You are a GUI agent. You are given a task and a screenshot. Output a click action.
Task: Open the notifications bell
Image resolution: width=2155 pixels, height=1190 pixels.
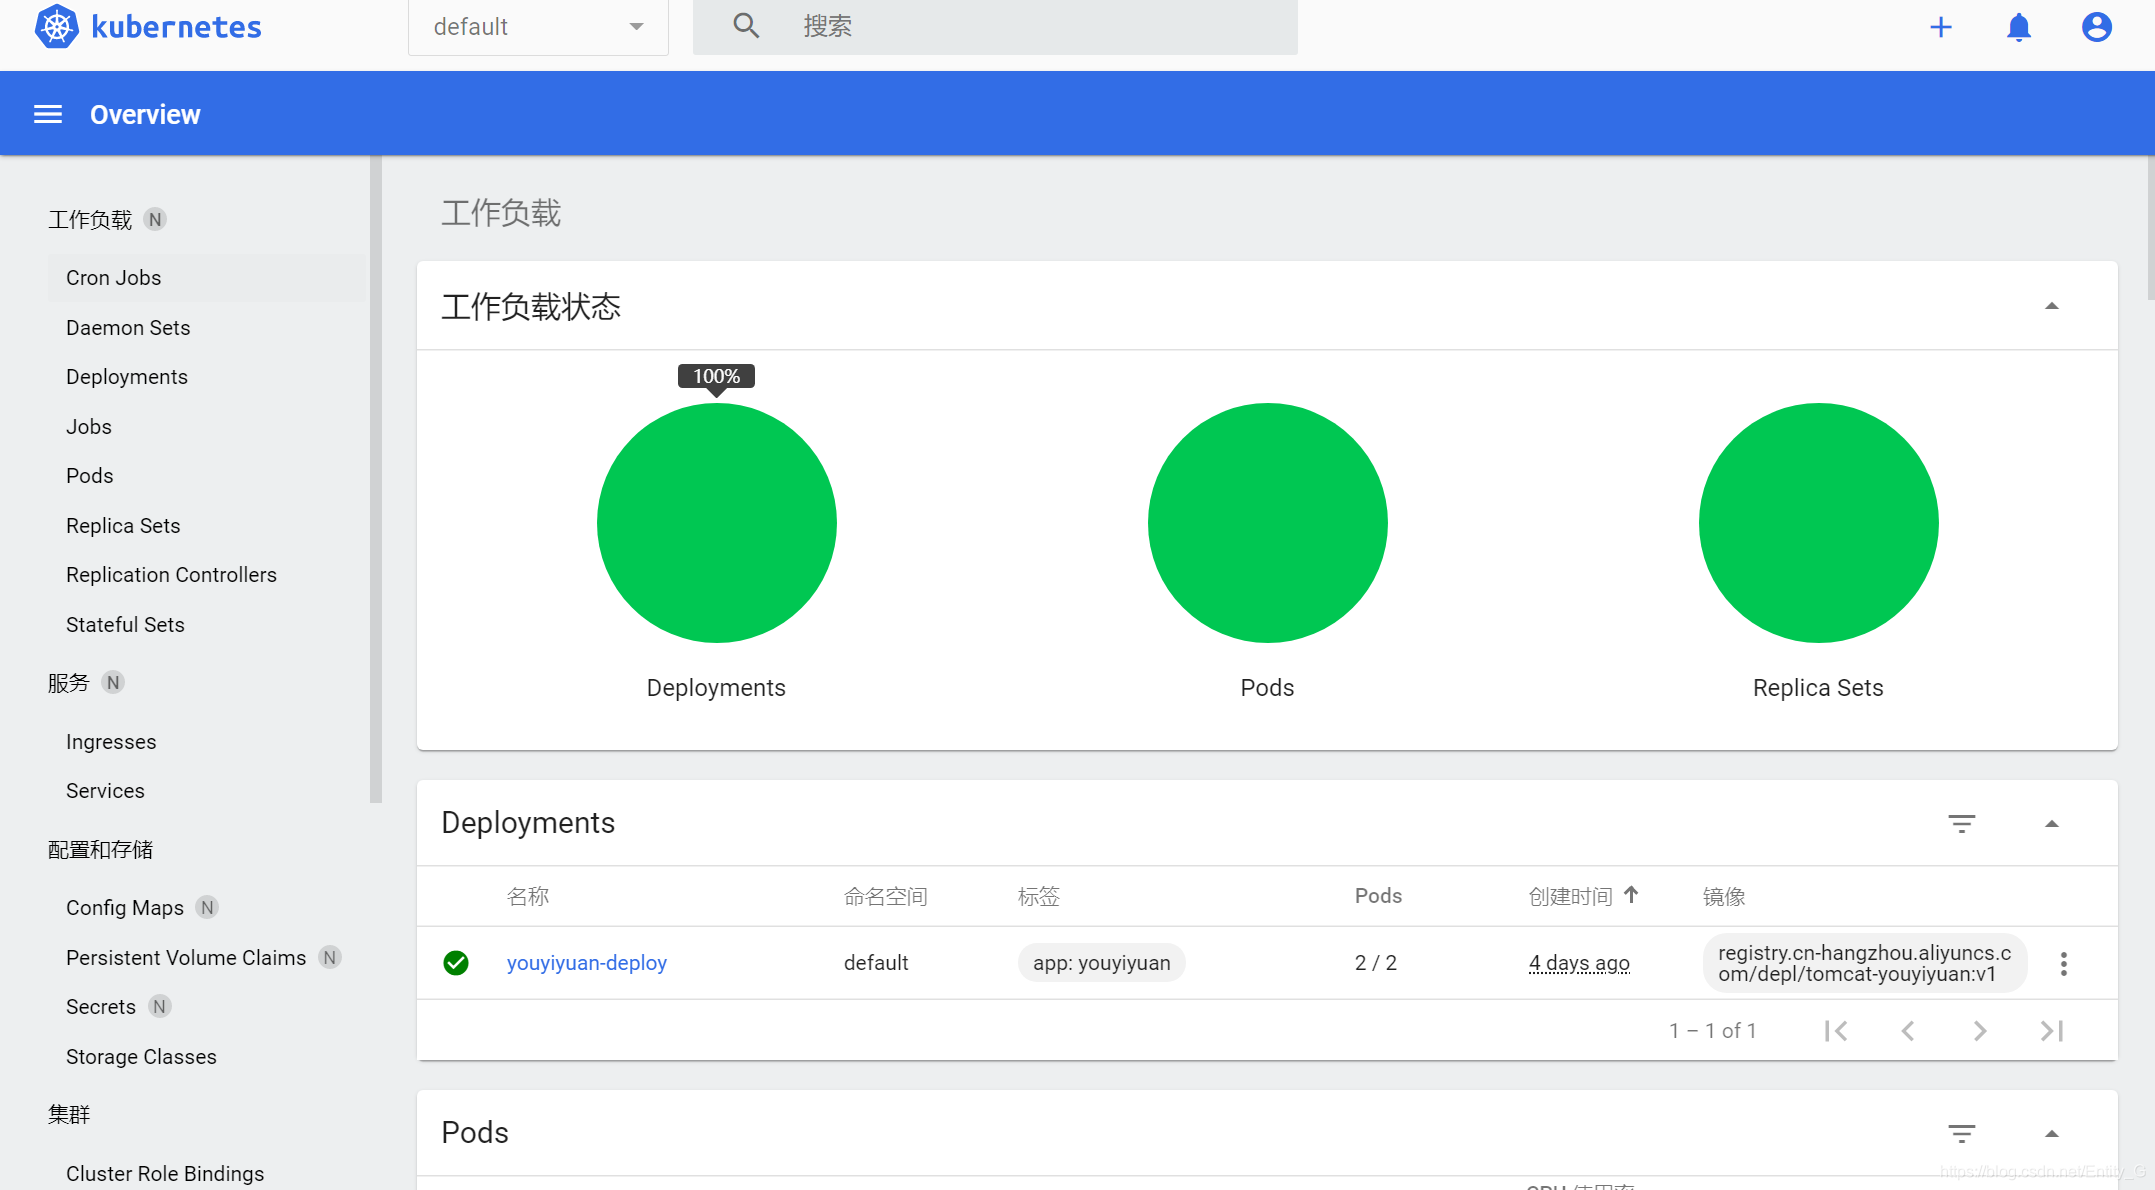pyautogui.click(x=2018, y=27)
